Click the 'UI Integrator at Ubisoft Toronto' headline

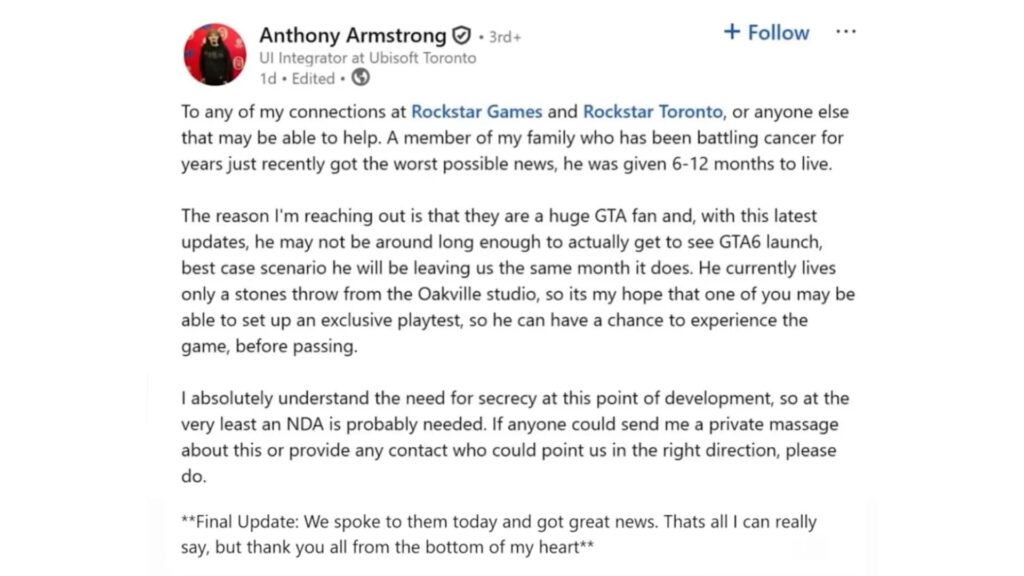click(x=368, y=58)
